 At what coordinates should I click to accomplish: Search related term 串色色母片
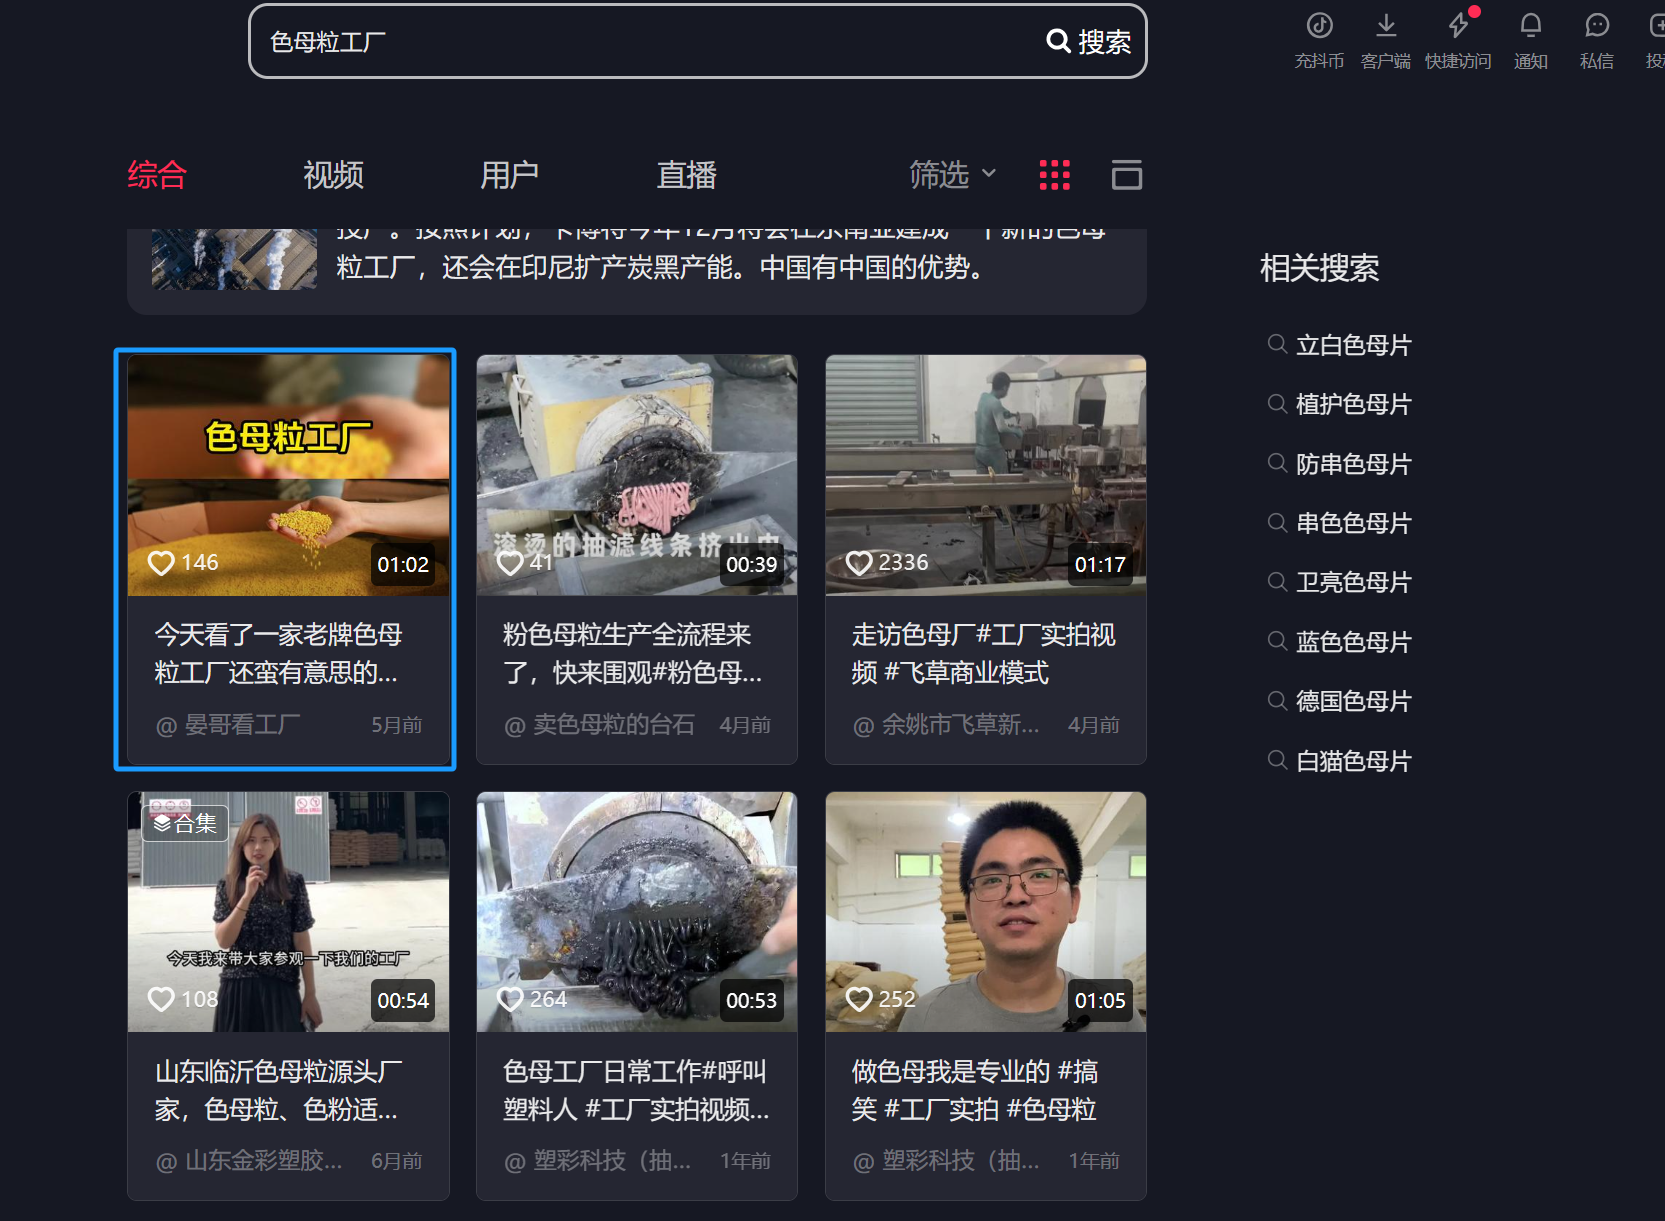1353,523
